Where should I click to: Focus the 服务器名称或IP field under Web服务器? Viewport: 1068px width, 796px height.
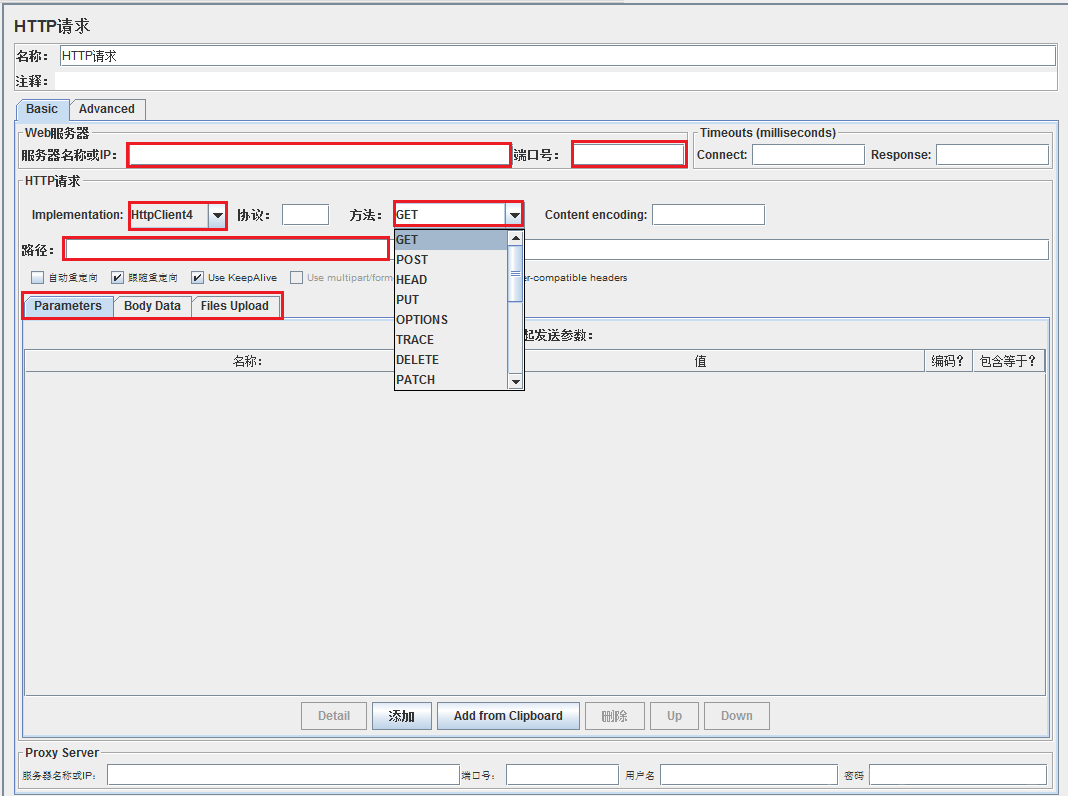click(319, 155)
